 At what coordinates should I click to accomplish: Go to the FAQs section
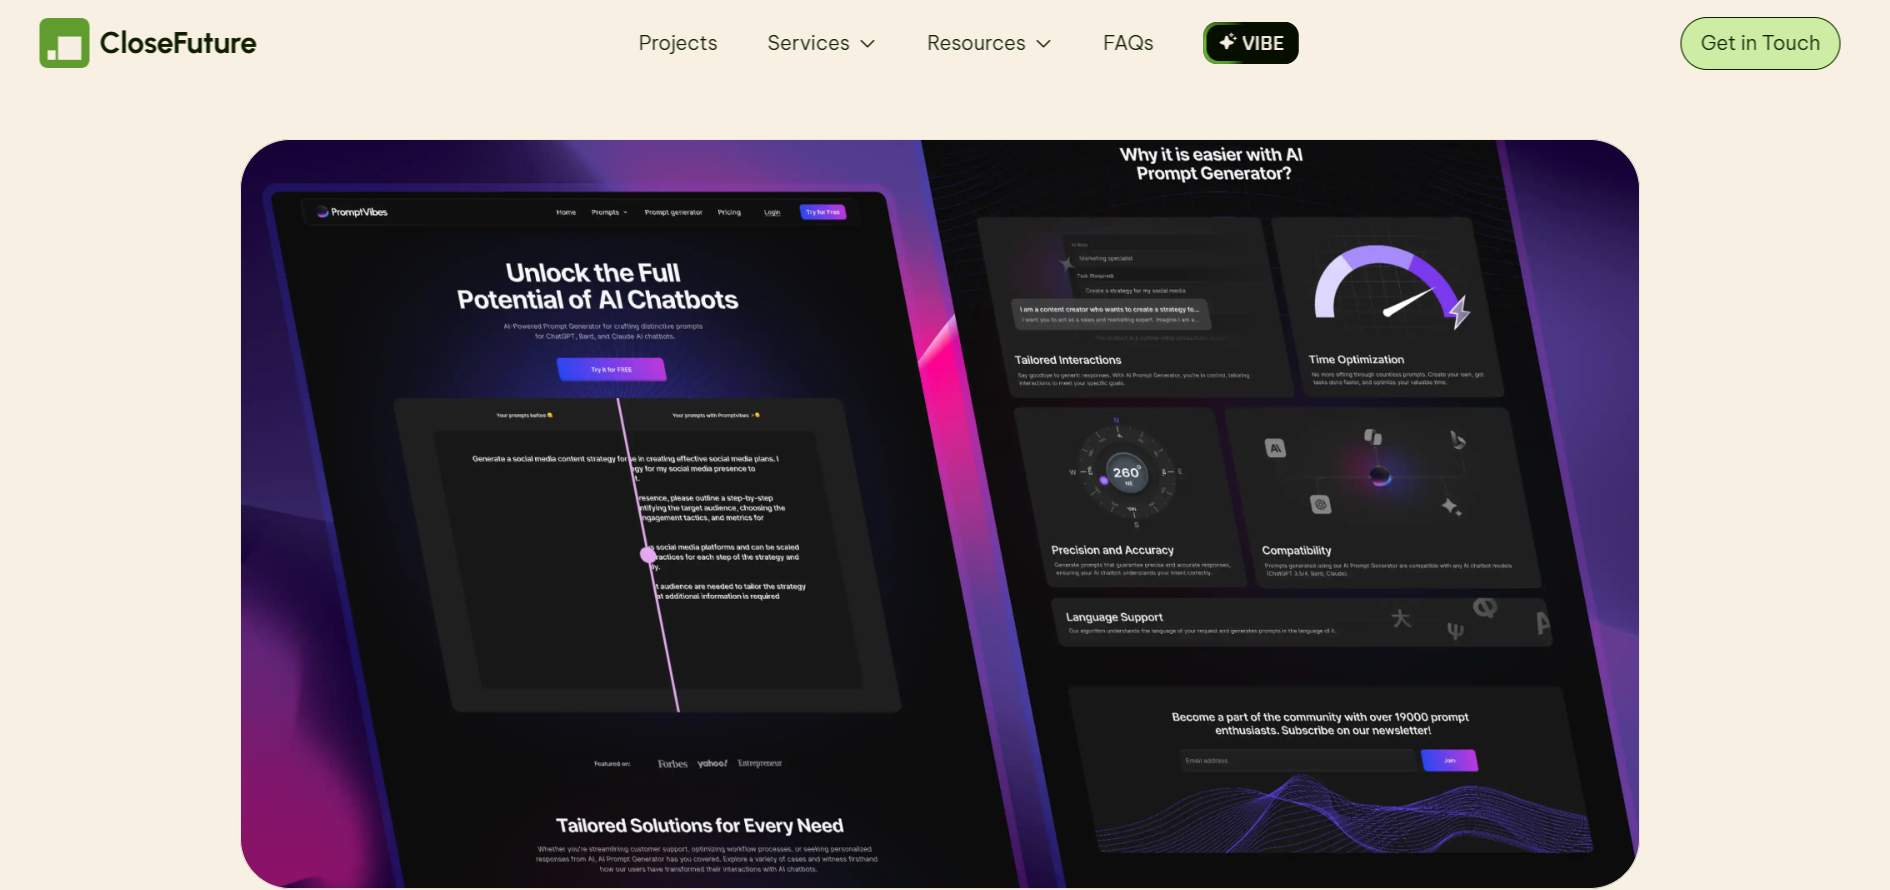[1128, 43]
